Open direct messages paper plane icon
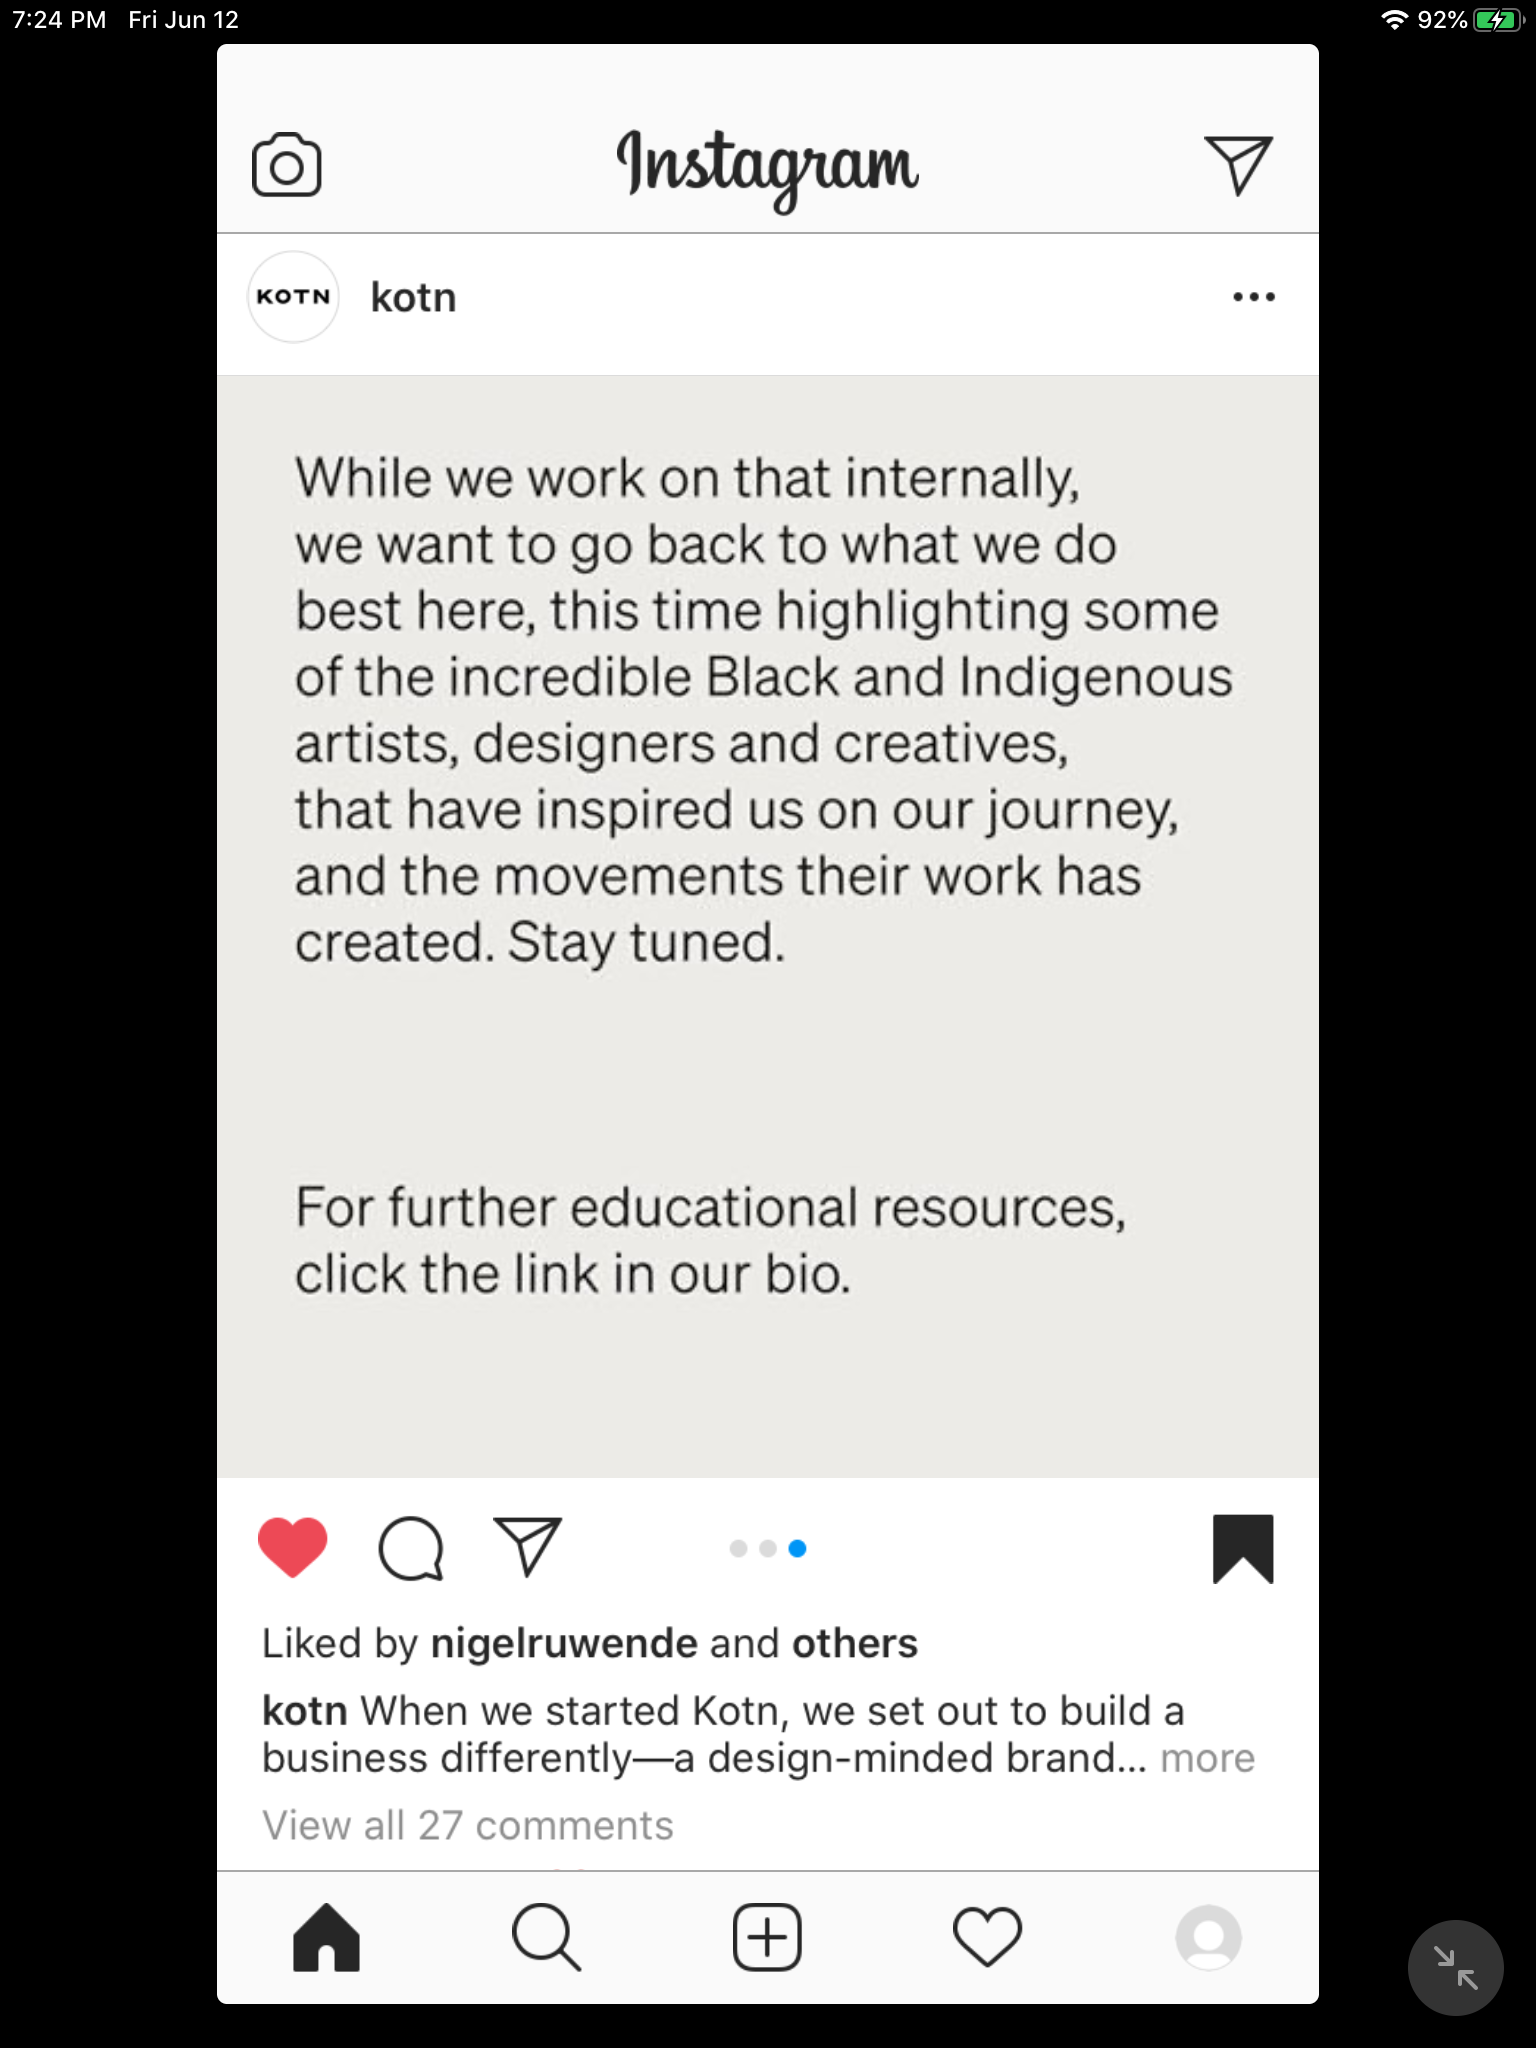This screenshot has height=2048, width=1536. [x=1238, y=165]
